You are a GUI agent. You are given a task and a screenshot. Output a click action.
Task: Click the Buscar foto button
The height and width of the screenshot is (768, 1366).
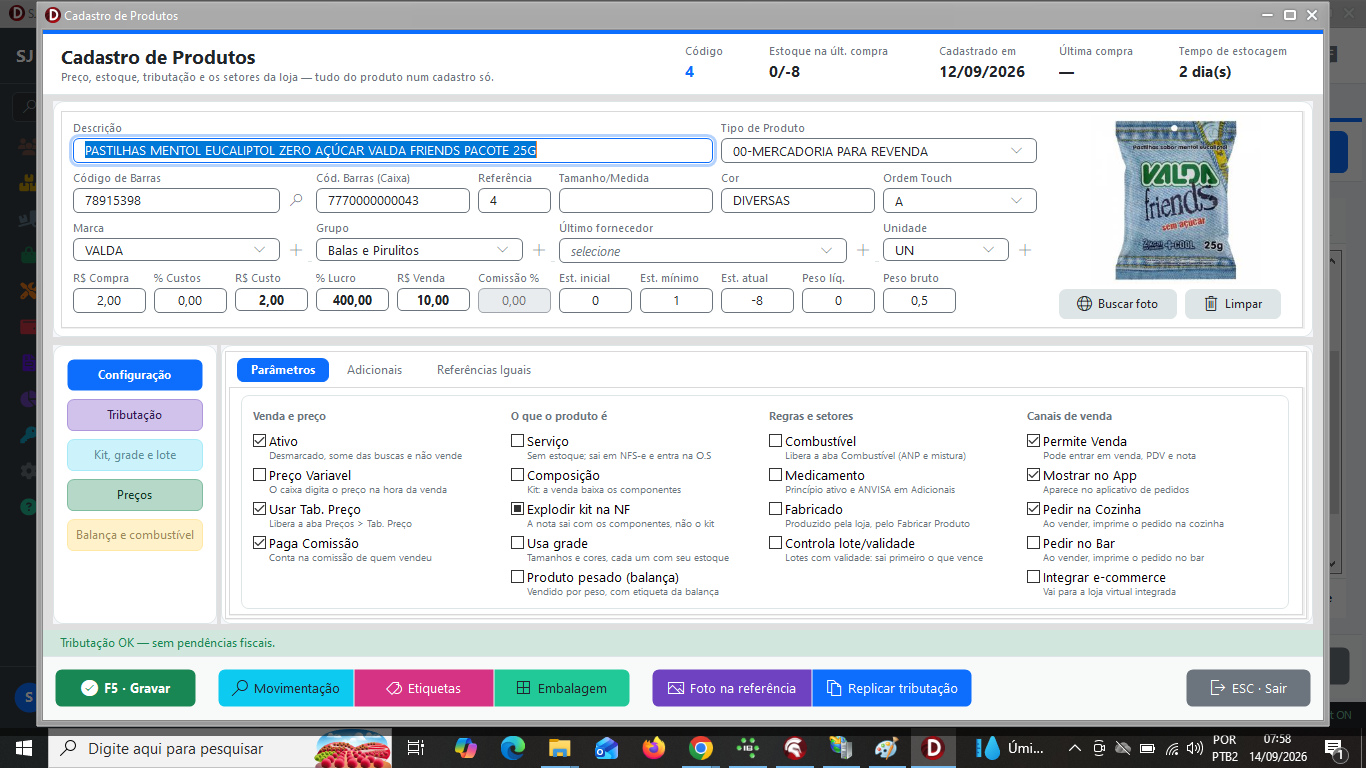click(1118, 304)
